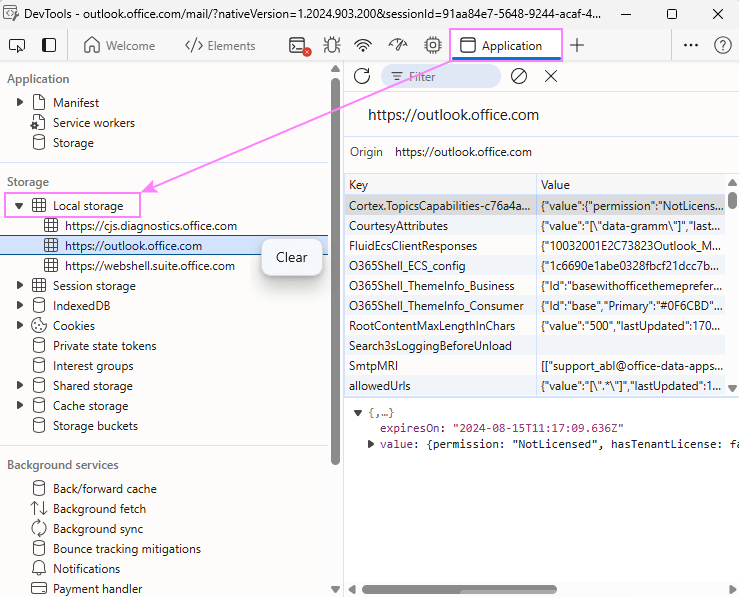The image size is (739, 597).
Task: Click the bottom horizontal scrollbar
Action: [460, 589]
